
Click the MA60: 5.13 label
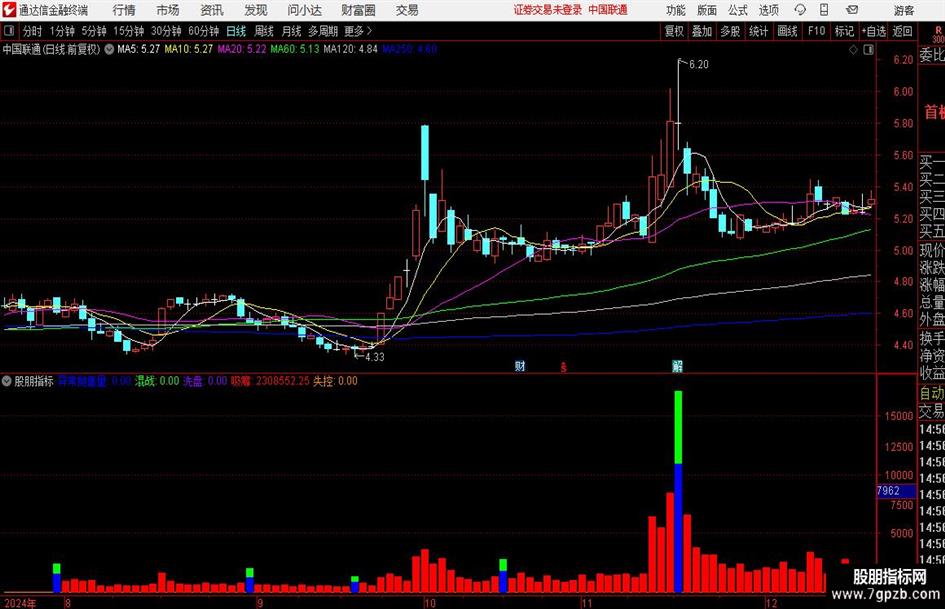coord(295,49)
